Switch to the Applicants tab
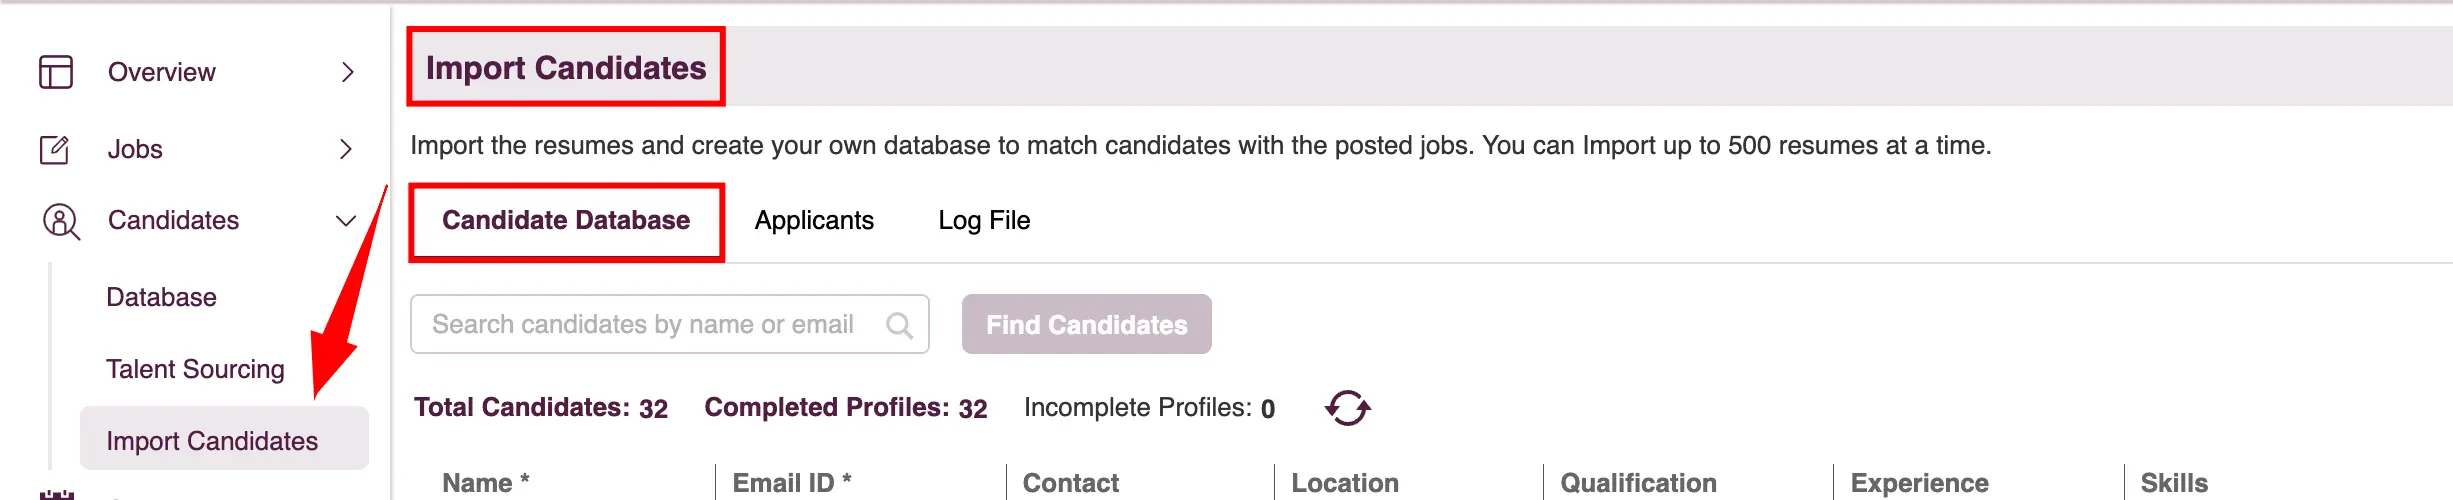The image size is (2453, 500). (x=814, y=220)
